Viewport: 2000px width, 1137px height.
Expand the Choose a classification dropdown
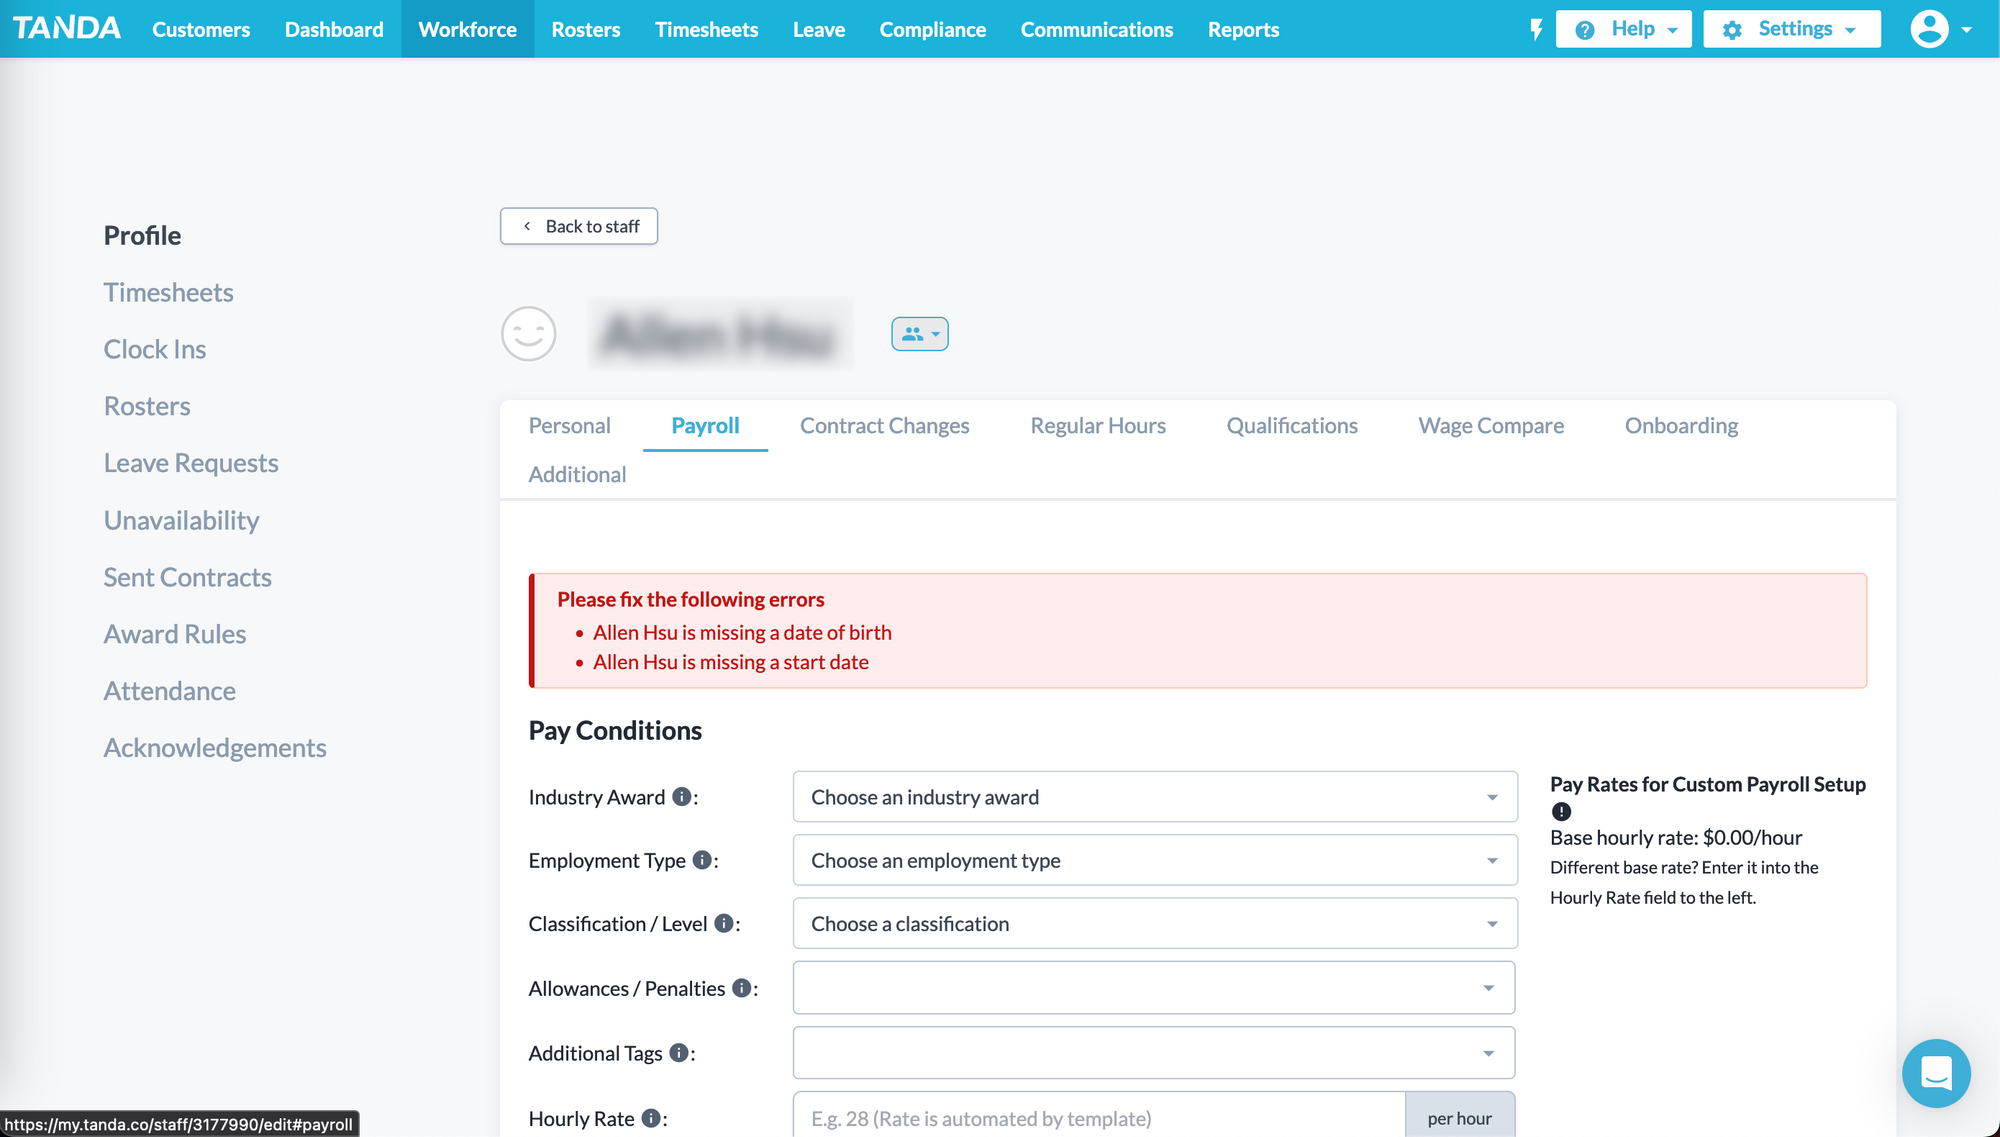click(1154, 924)
